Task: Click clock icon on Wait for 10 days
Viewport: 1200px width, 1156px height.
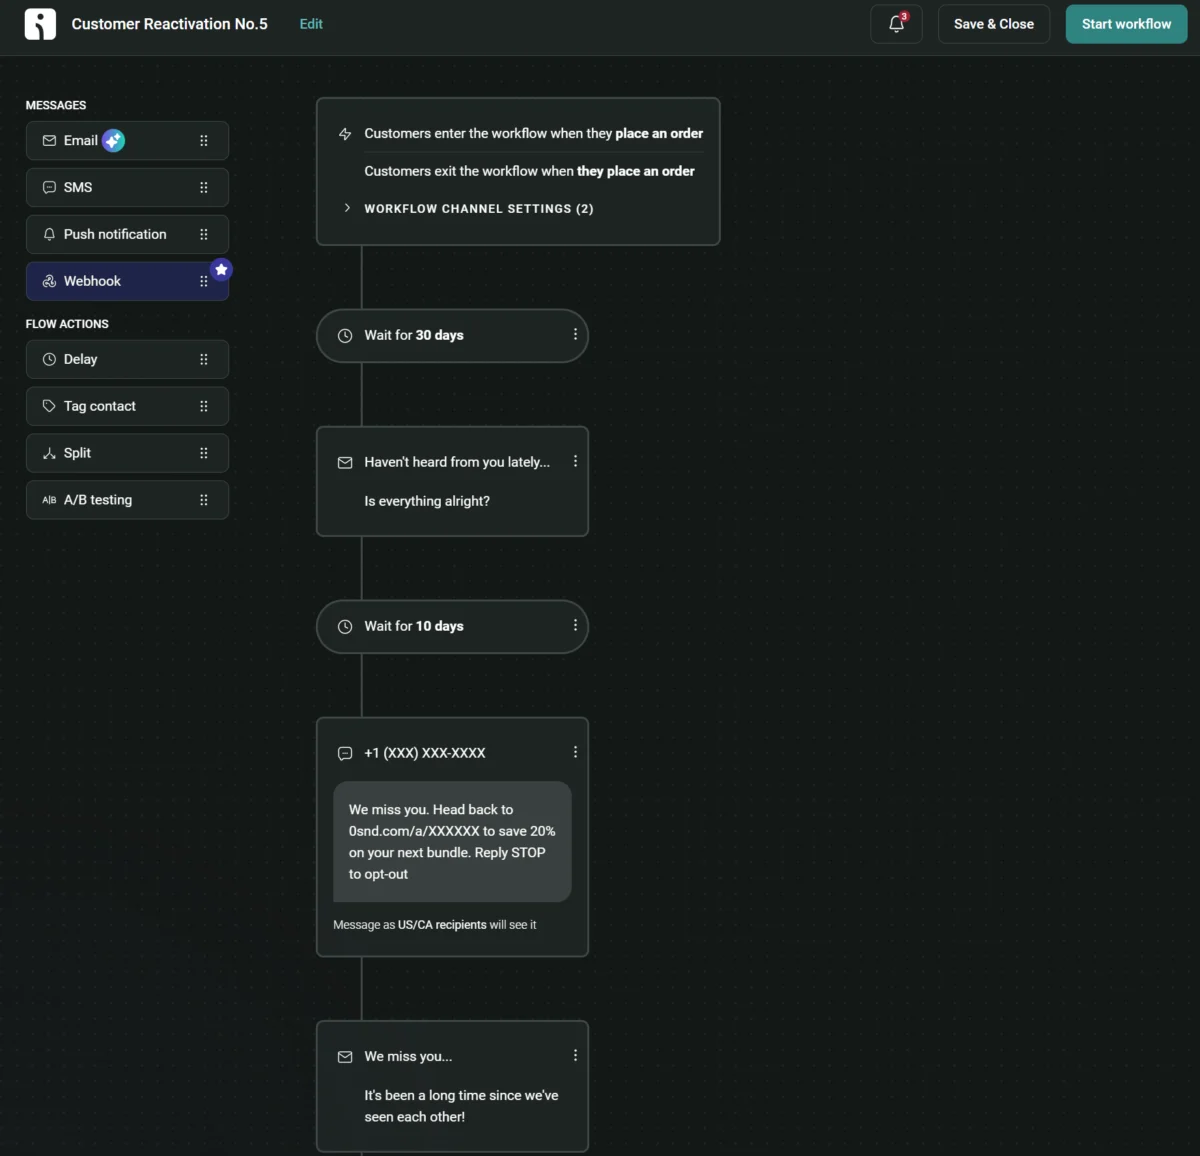Action: tap(345, 627)
